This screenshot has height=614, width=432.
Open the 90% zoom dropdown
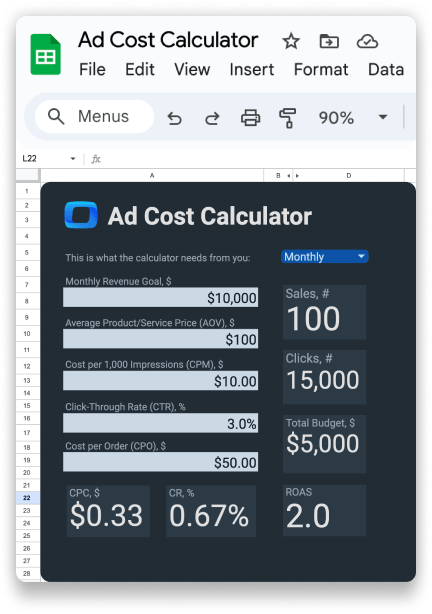pyautogui.click(x=383, y=117)
